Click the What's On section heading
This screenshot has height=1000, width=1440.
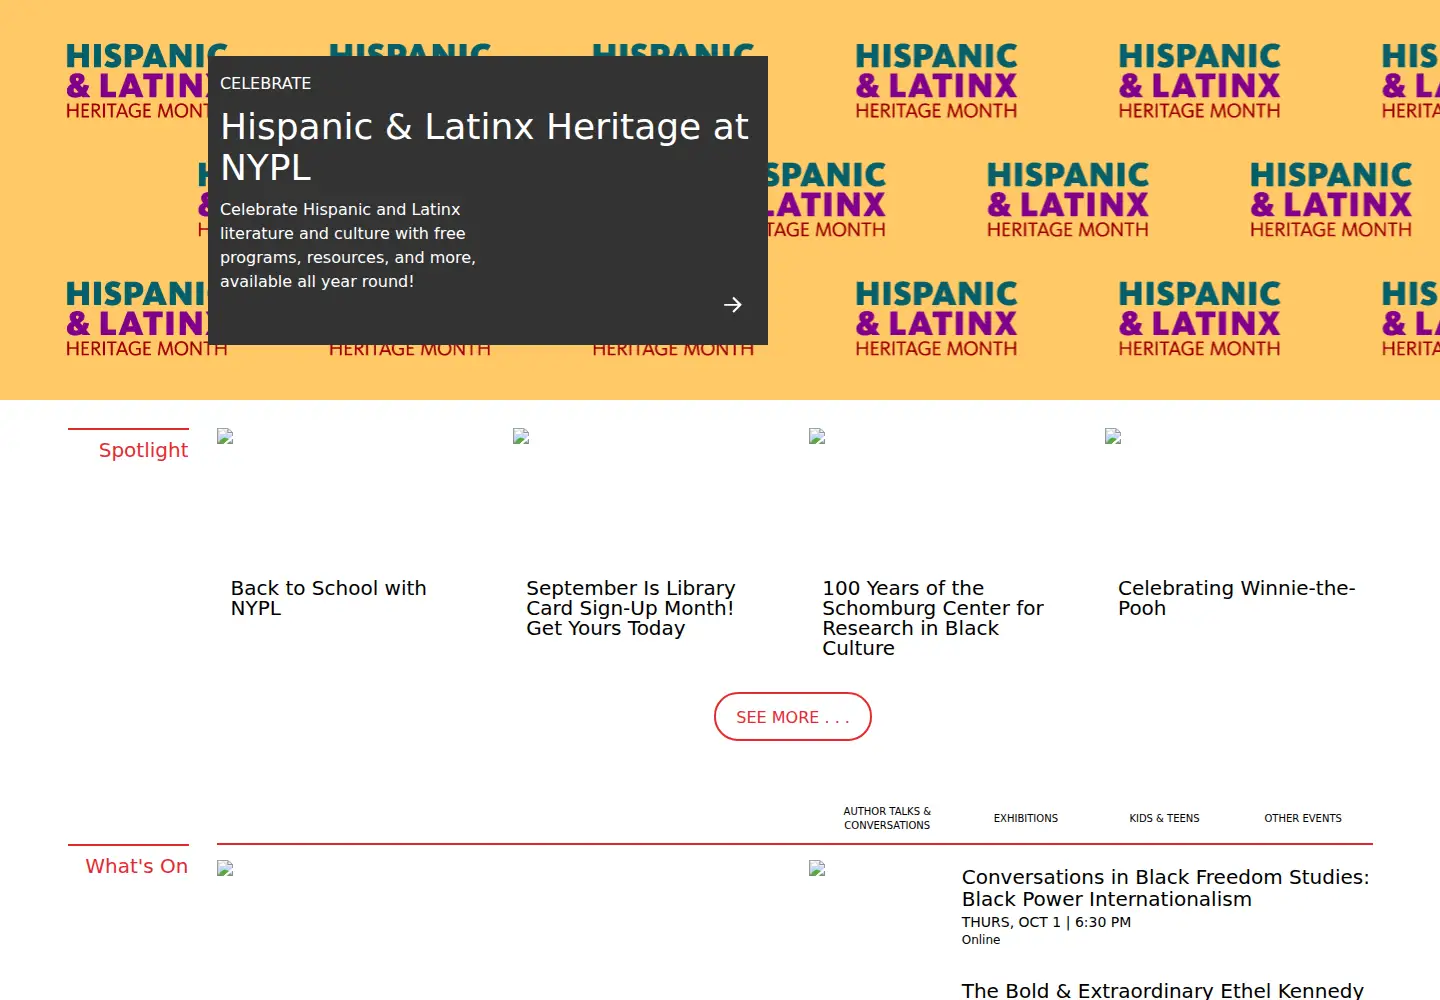pyautogui.click(x=136, y=866)
